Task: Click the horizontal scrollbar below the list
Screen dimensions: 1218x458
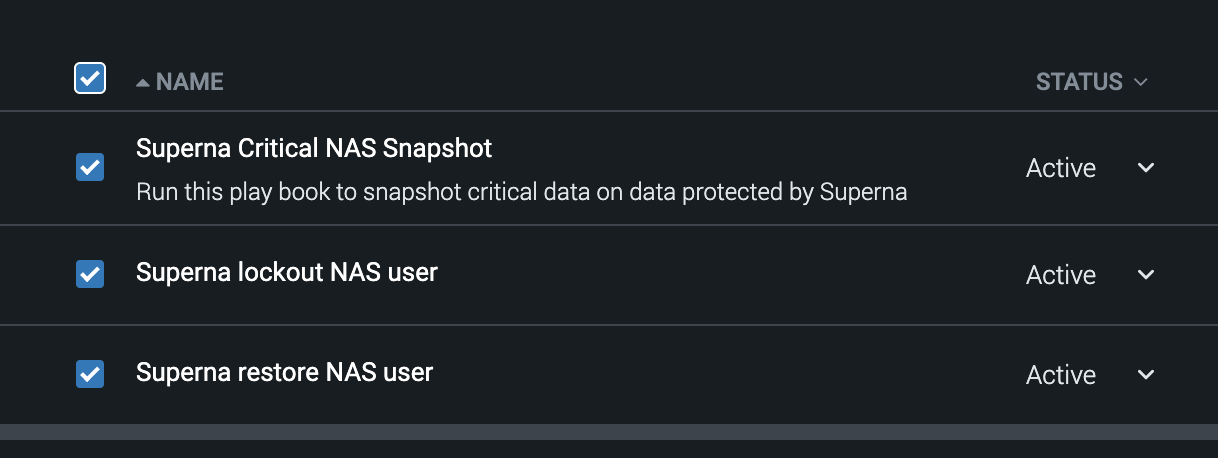Action: pyautogui.click(x=609, y=432)
